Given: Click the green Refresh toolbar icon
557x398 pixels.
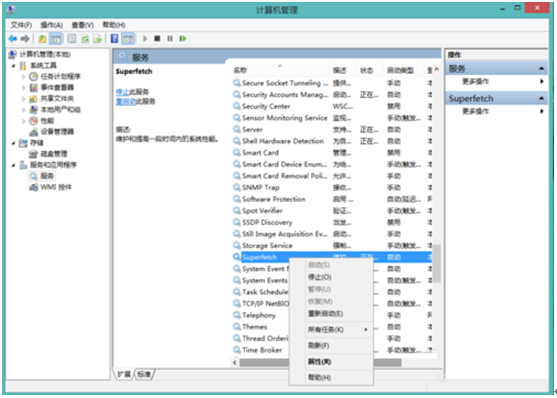Looking at the screenshot, I should coord(85,38).
